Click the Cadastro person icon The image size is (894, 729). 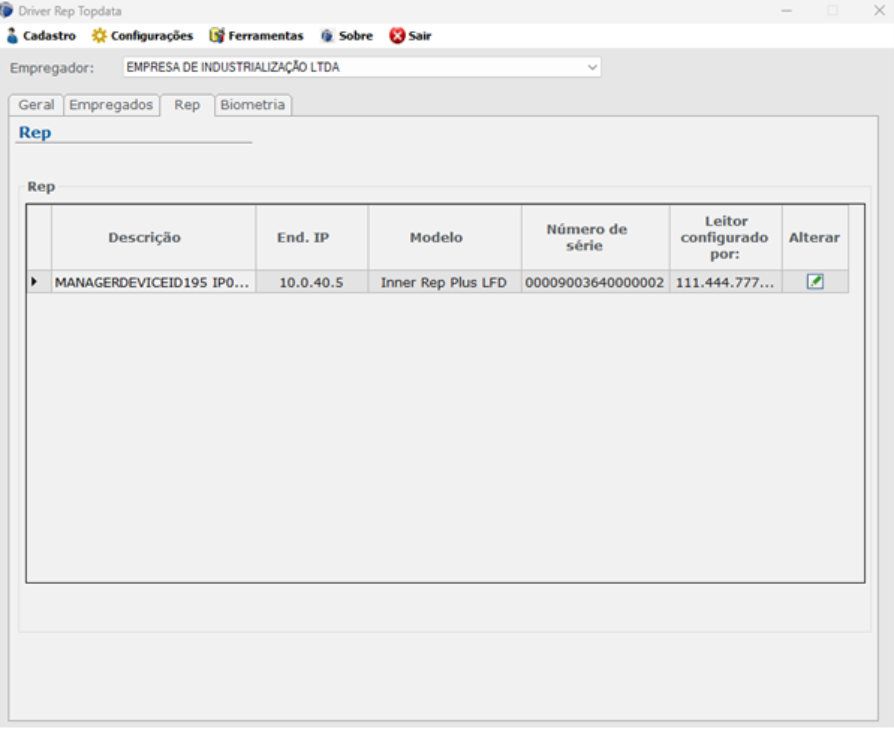click(x=13, y=36)
